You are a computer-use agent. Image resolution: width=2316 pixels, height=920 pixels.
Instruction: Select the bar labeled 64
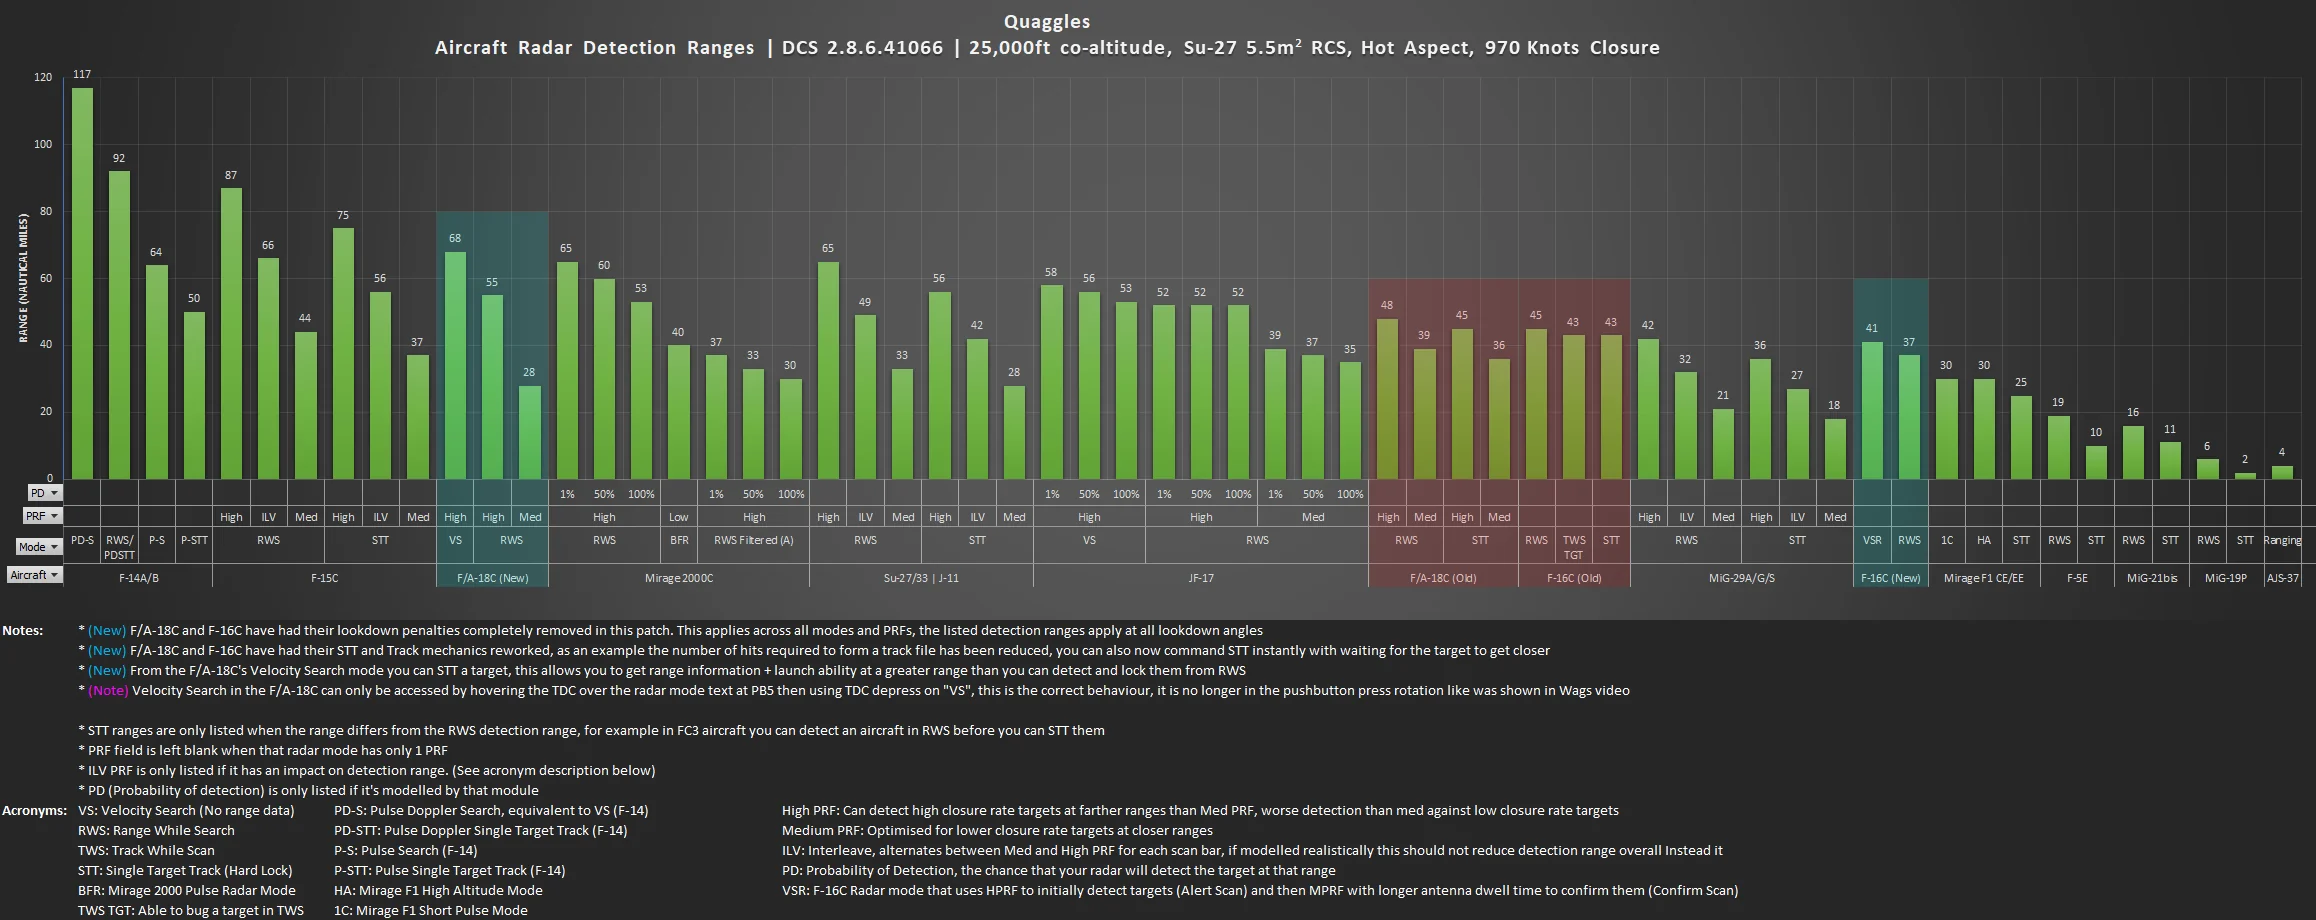[x=156, y=371]
